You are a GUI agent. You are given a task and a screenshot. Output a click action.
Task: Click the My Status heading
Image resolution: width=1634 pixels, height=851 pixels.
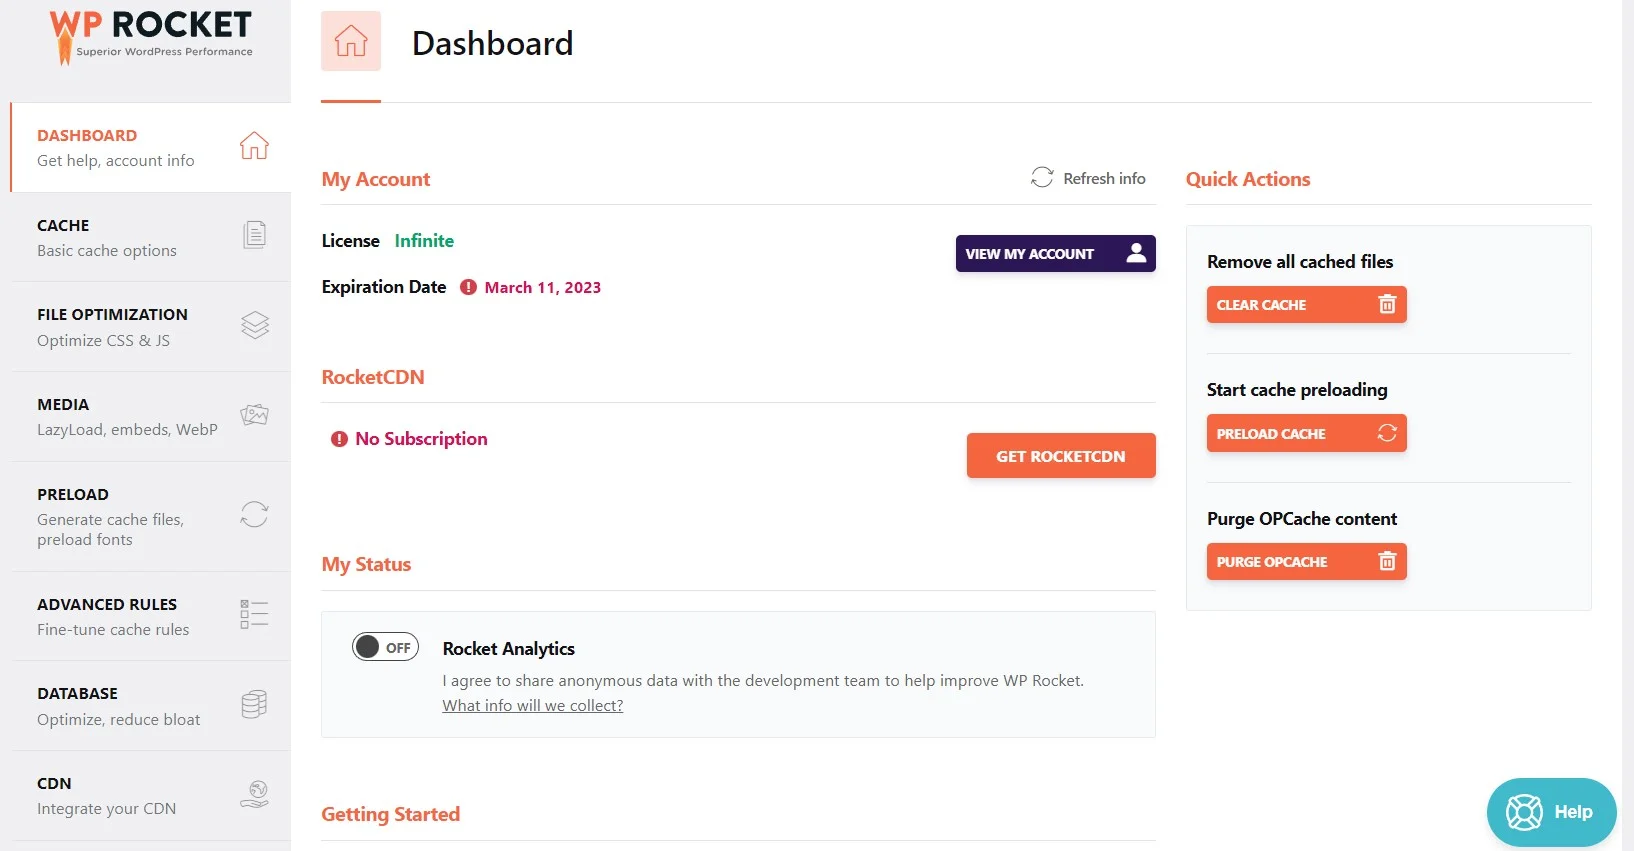click(366, 564)
